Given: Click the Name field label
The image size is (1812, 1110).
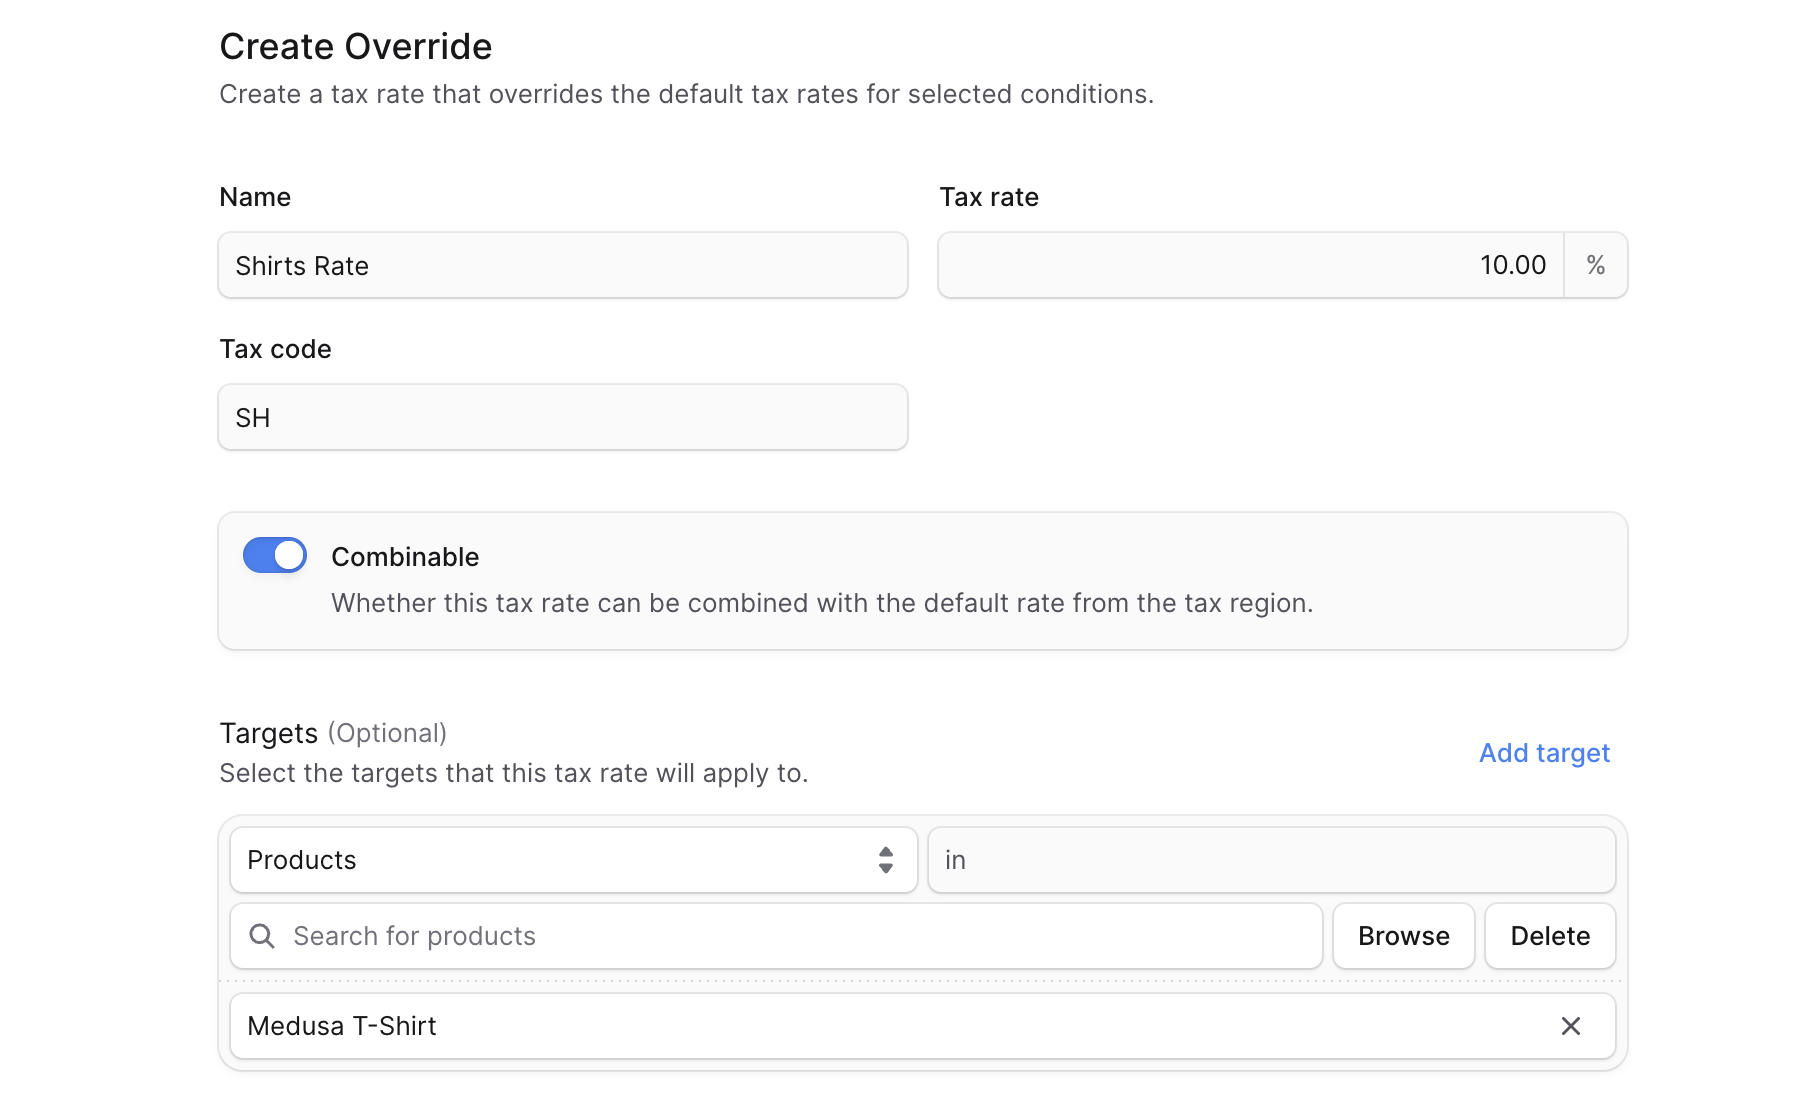Looking at the screenshot, I should (255, 197).
